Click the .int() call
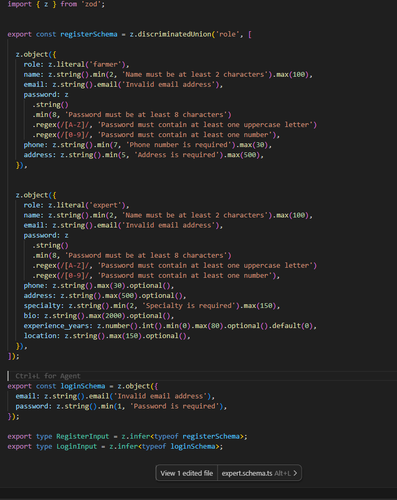The image size is (397, 500). coord(151,326)
